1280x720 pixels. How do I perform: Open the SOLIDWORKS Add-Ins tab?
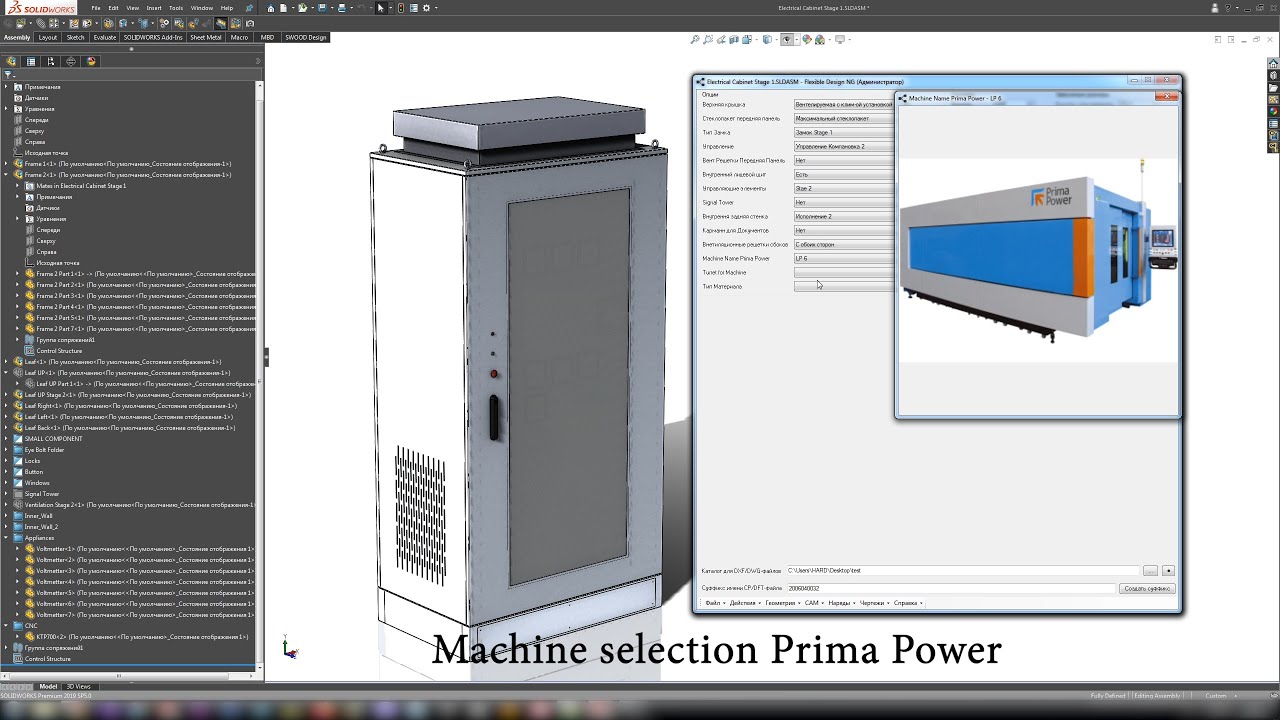(153, 38)
